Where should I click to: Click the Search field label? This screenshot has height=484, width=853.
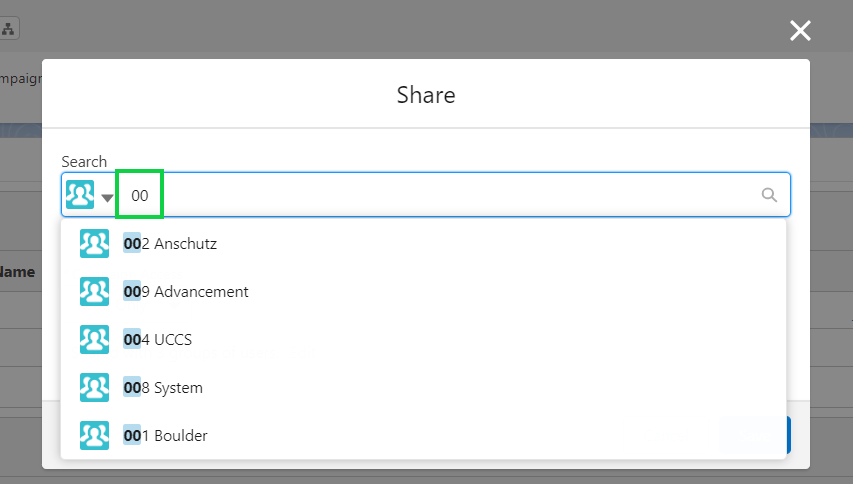coord(84,162)
